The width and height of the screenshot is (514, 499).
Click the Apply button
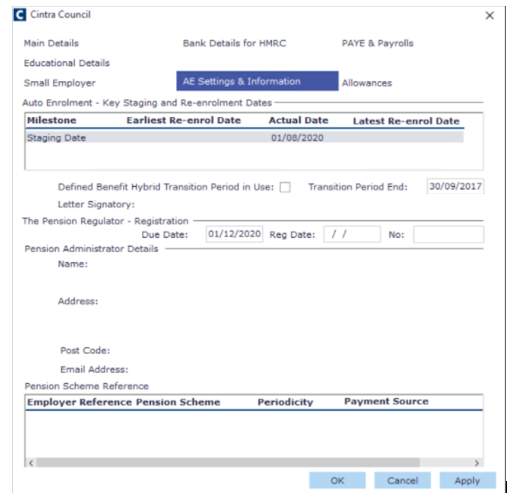467,480
